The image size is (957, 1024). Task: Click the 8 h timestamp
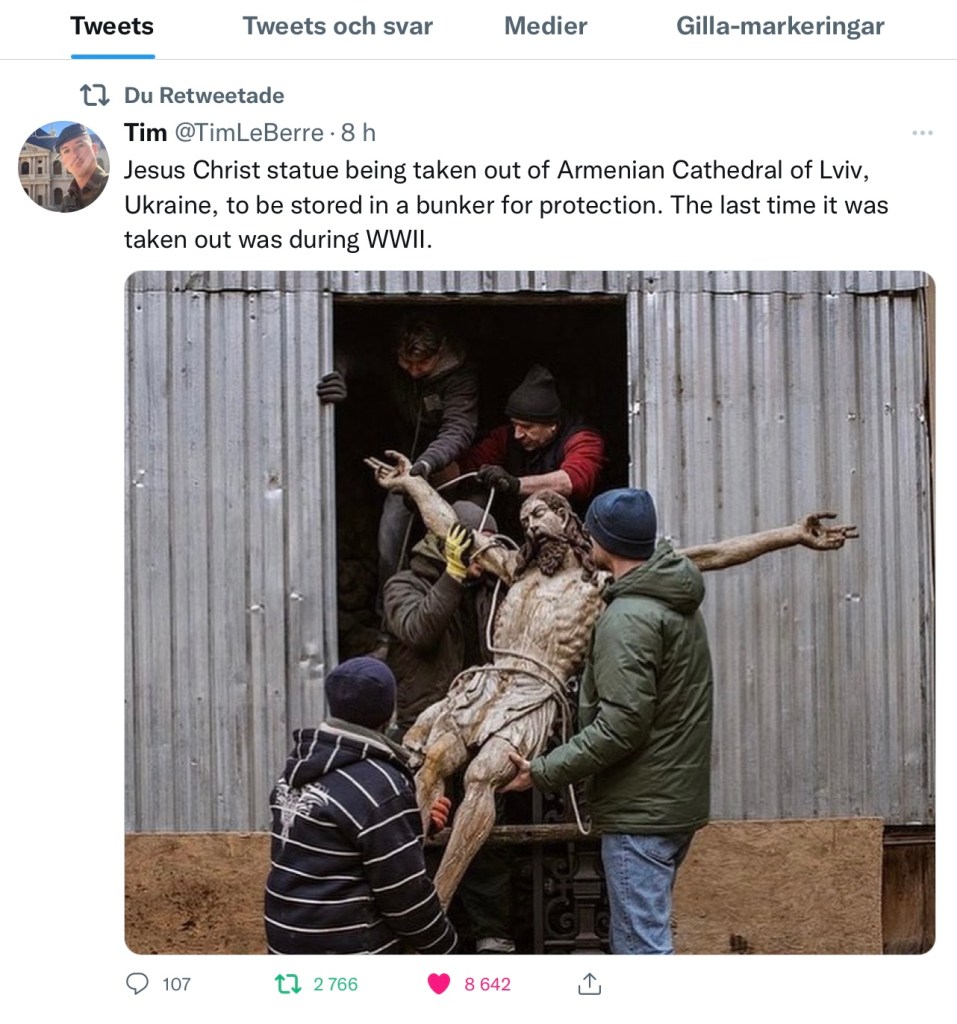358,133
